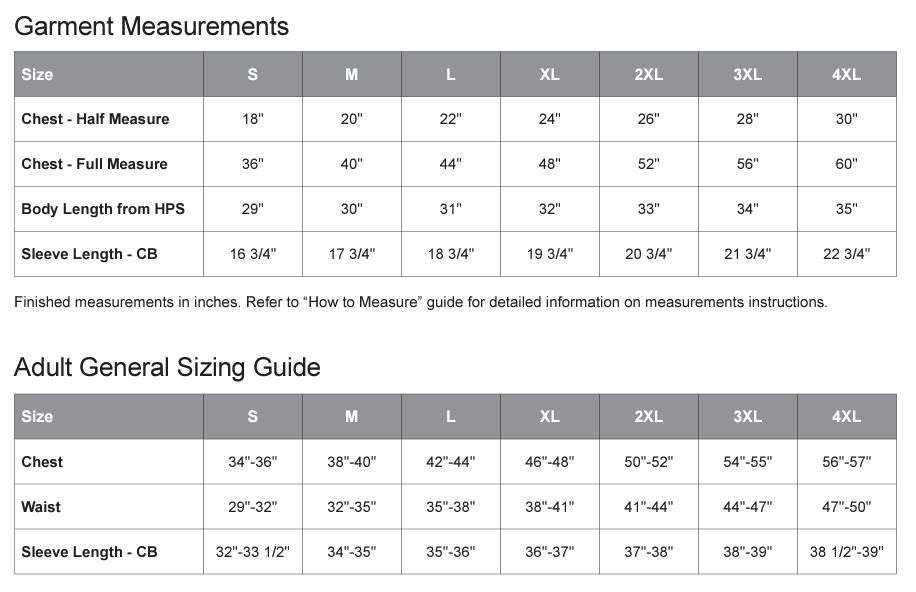The width and height of the screenshot is (916, 592).
Task: Select the Chest - Half Measure row label
Action: pos(95,119)
